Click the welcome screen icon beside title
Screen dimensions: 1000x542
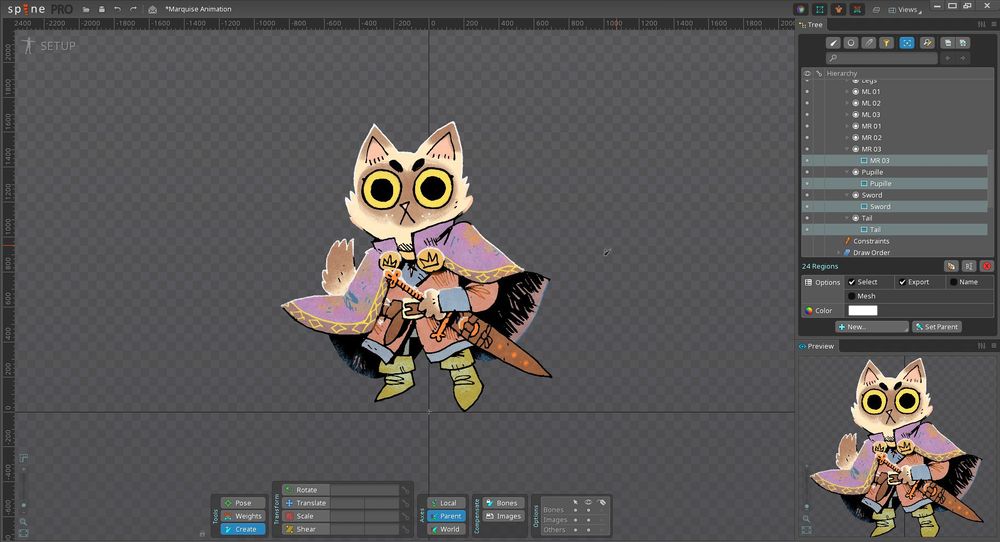[x=152, y=10]
